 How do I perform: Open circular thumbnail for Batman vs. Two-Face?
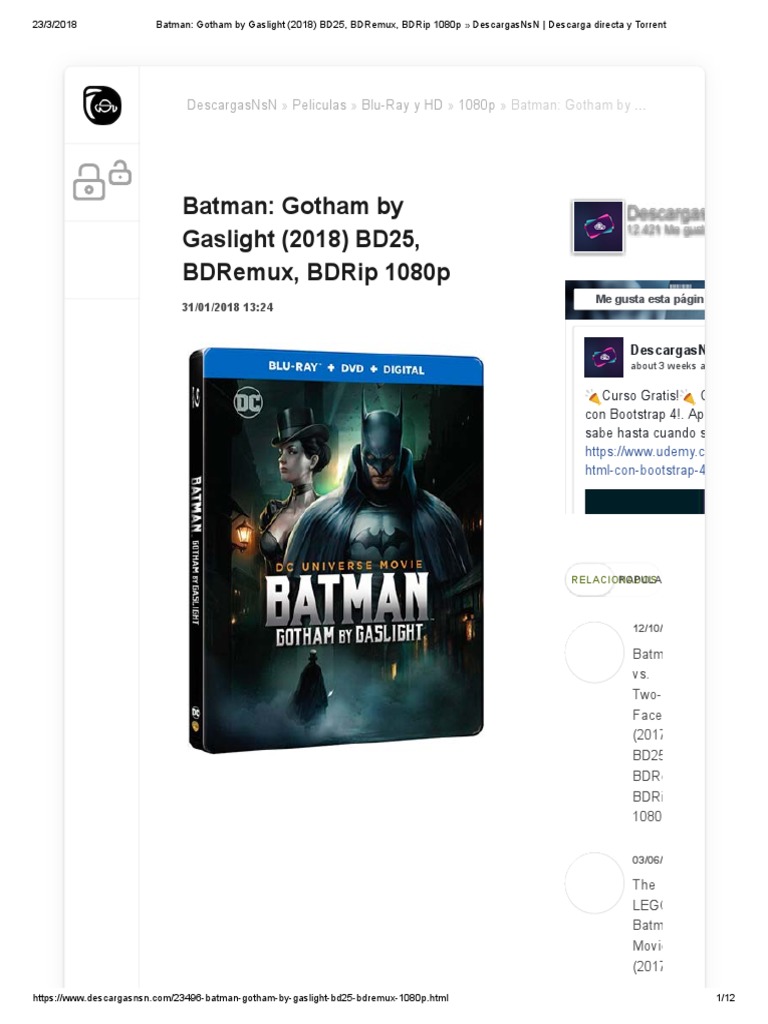click(594, 652)
